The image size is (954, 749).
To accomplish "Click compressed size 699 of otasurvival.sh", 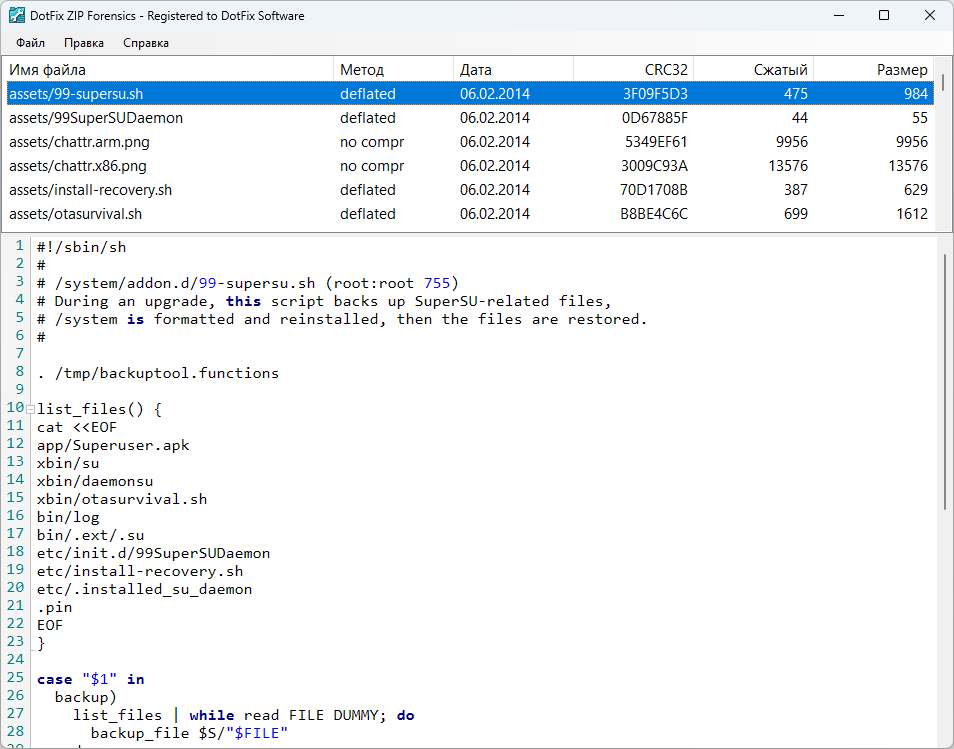I will (x=796, y=214).
